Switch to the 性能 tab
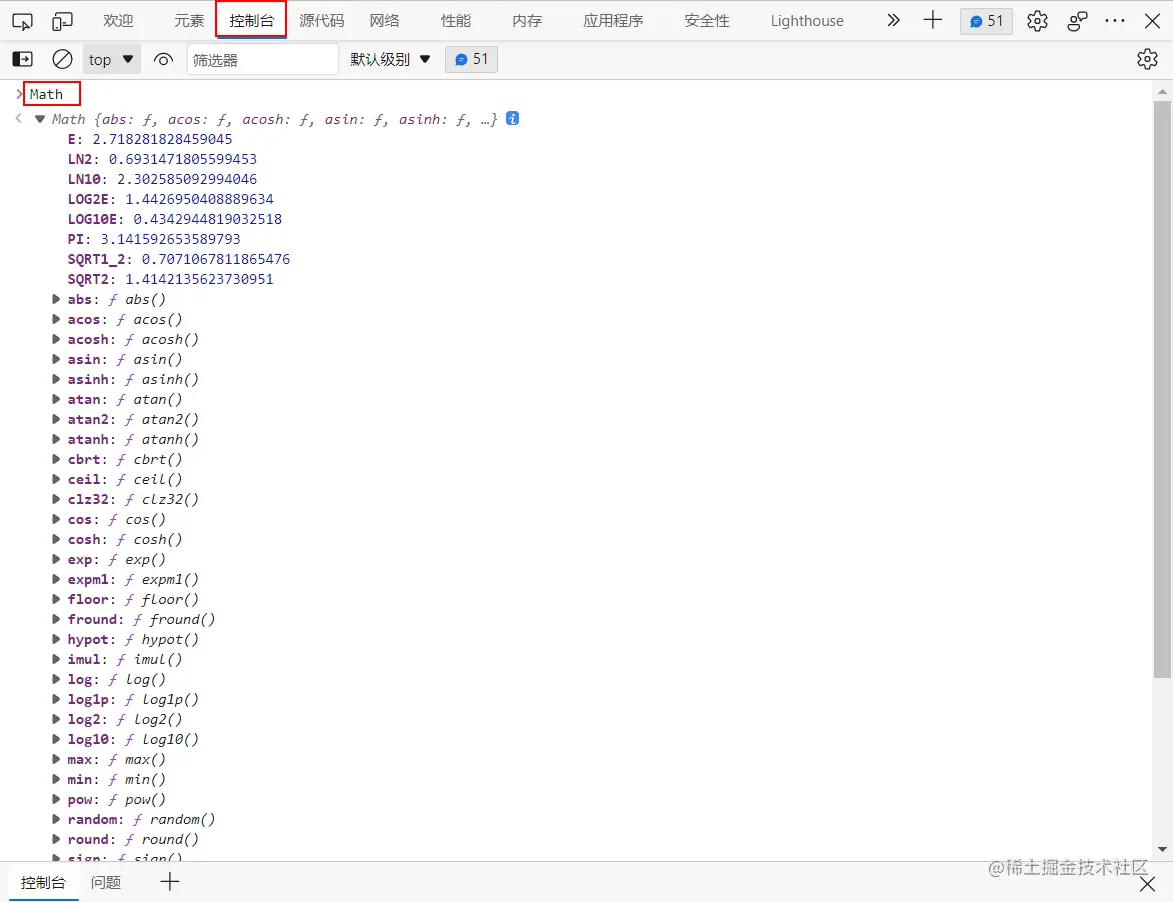Viewport: 1173px width, 902px height. pyautogui.click(x=456, y=21)
